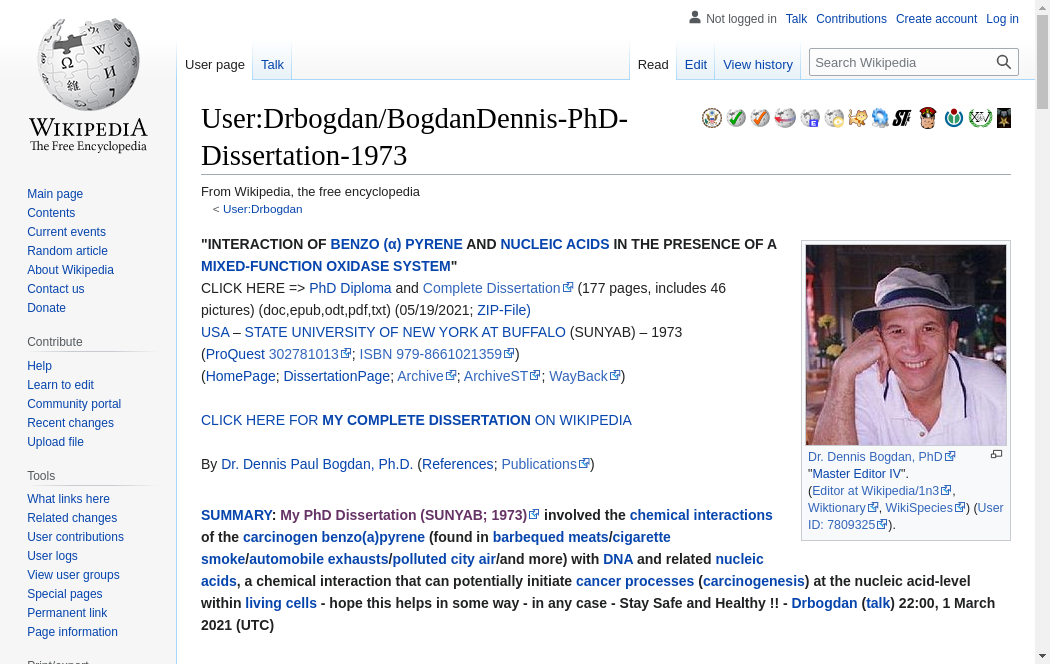Click the laurel wreath XIV icon
Image resolution: width=1050 pixels, height=664 pixels.
coord(980,118)
